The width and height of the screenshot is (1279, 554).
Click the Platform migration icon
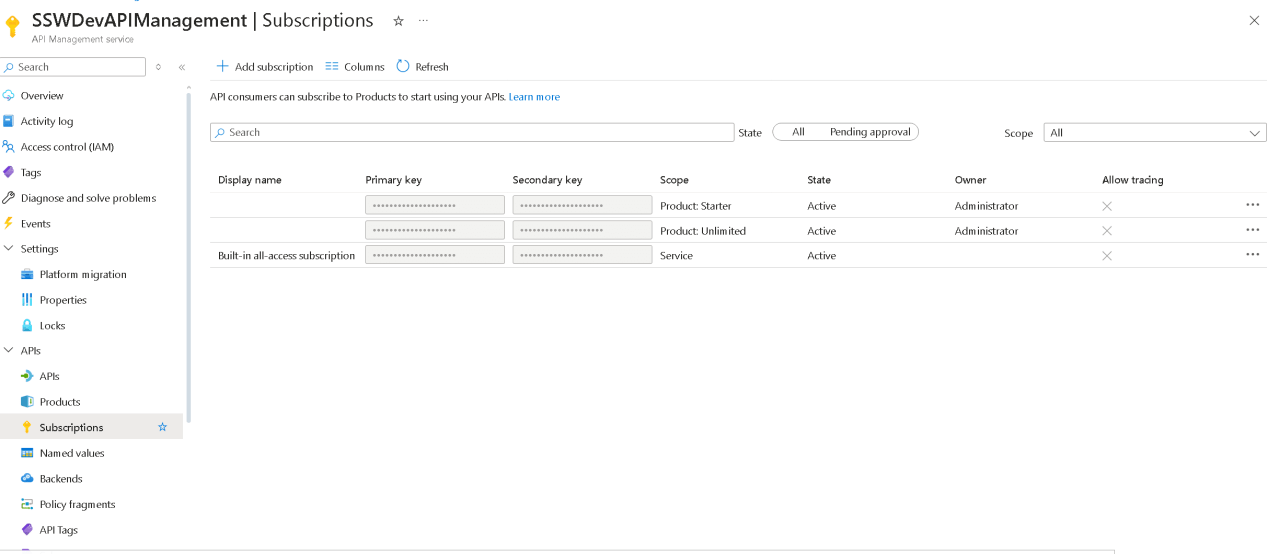click(27, 274)
